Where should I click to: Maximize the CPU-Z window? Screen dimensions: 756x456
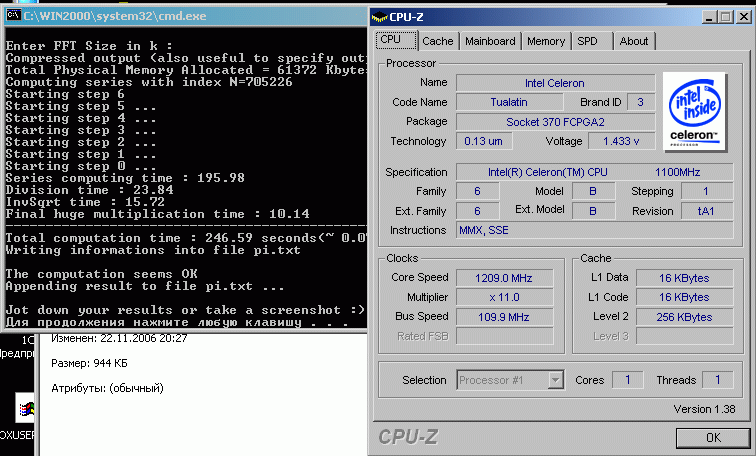coord(726,17)
